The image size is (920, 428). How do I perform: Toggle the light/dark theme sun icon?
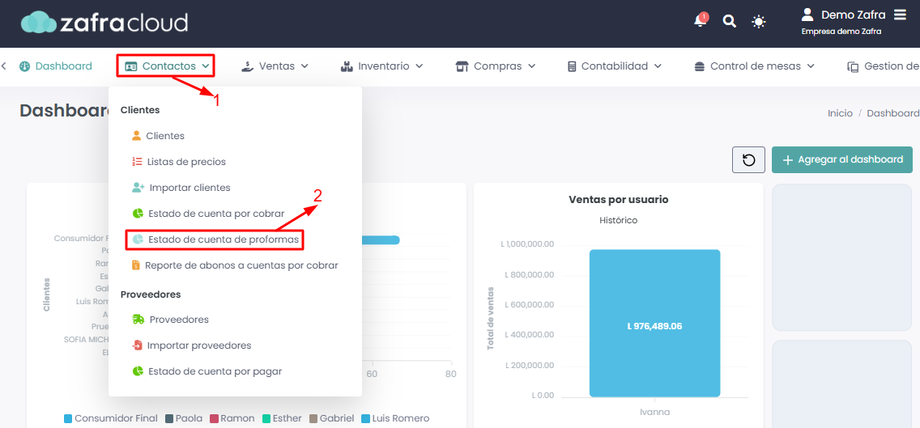pyautogui.click(x=759, y=22)
